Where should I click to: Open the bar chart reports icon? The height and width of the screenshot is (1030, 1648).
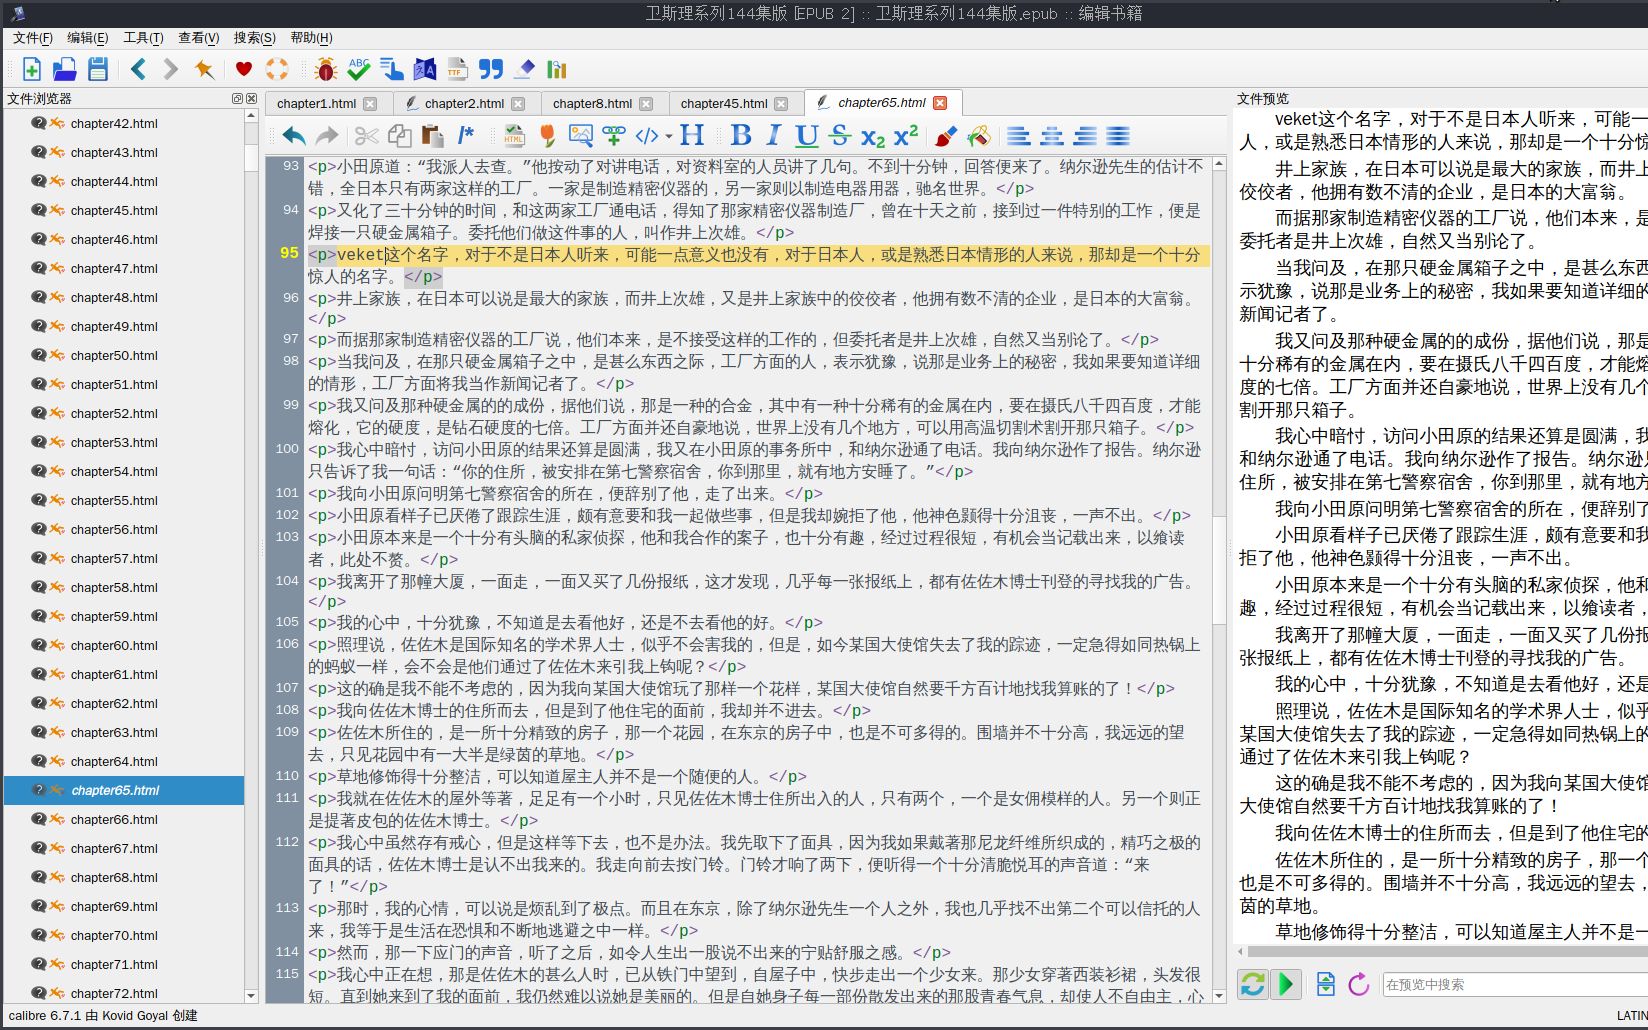coord(556,69)
